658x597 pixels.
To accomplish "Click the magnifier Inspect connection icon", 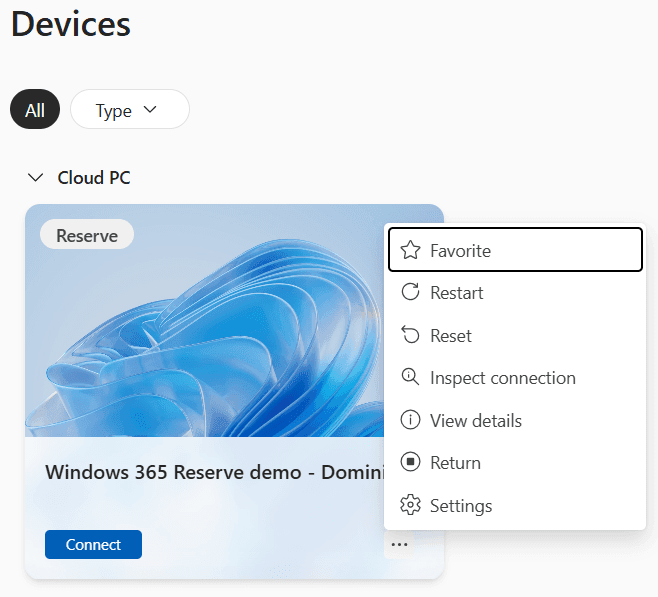I will click(x=409, y=378).
